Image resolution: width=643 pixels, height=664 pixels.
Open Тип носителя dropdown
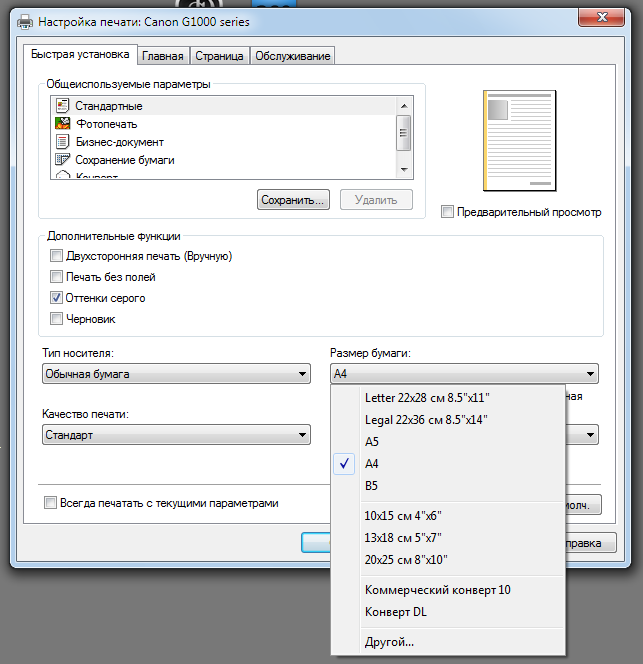coord(176,374)
